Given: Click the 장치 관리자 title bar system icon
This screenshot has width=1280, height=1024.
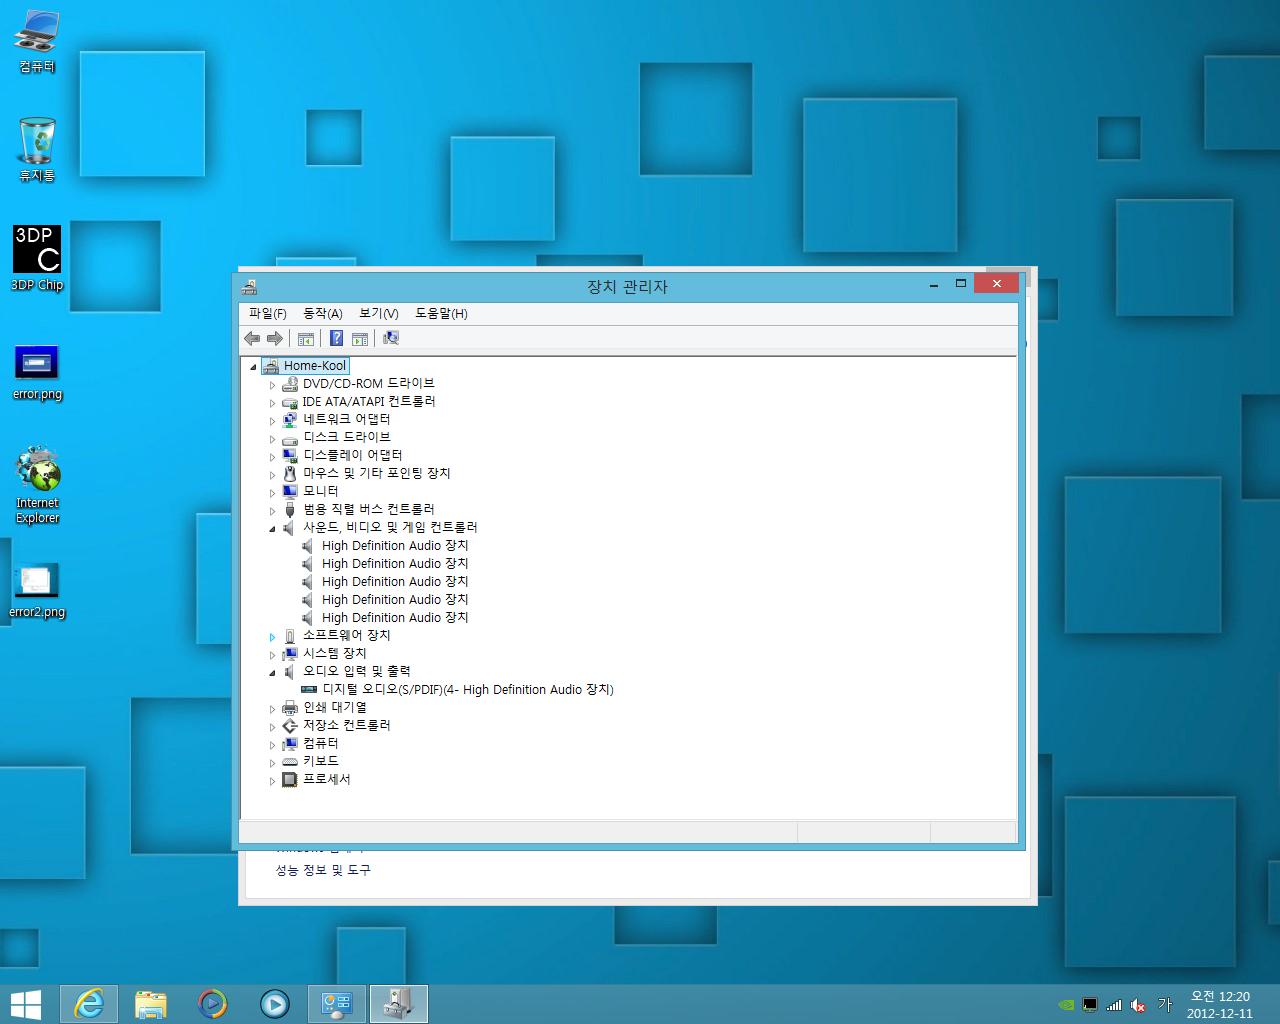Looking at the screenshot, I should click(x=250, y=287).
